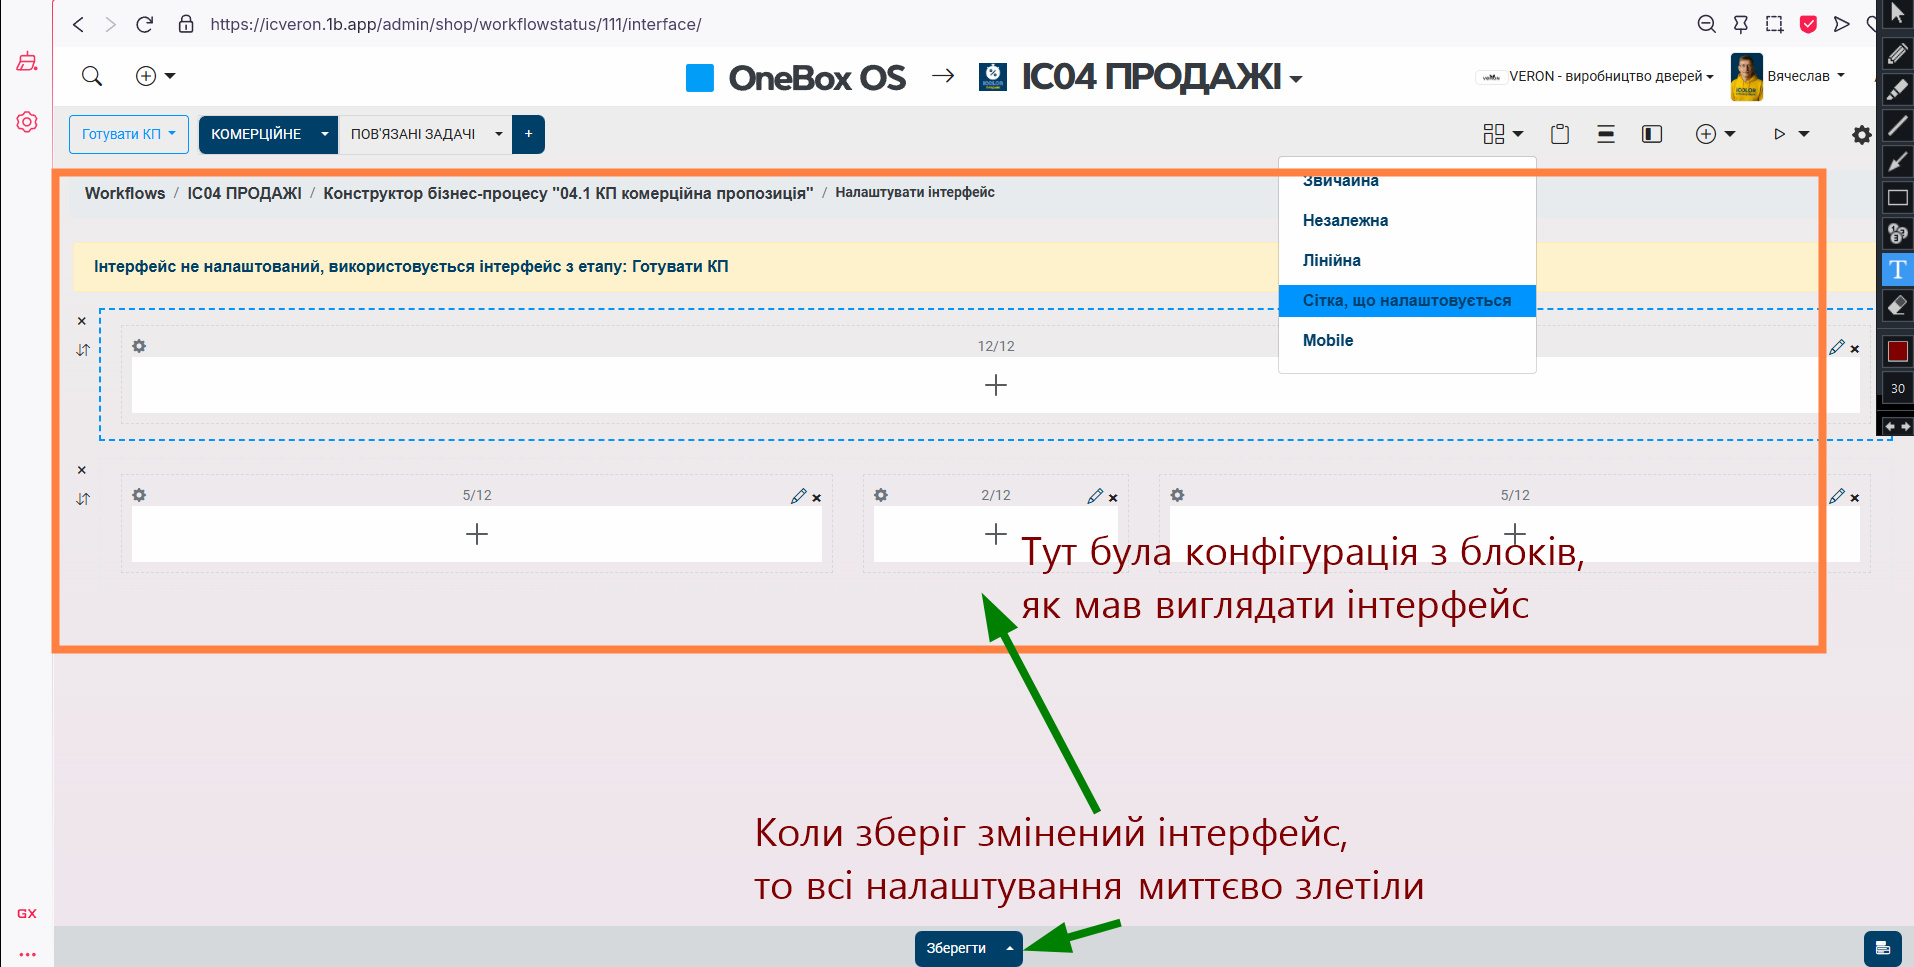Select the Rectangle shape tool

1897,198
